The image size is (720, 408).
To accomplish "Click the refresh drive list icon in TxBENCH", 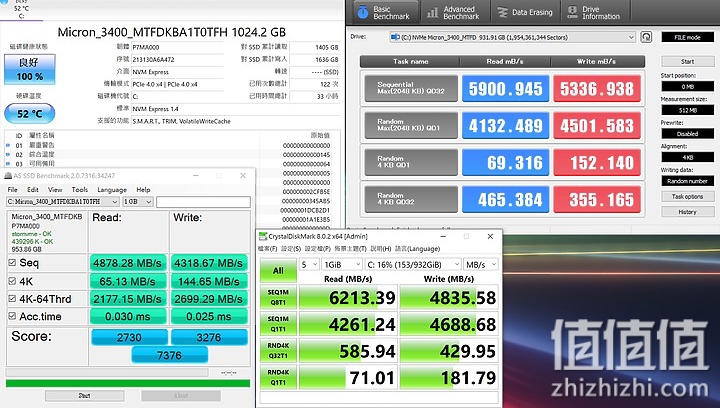I will point(646,37).
